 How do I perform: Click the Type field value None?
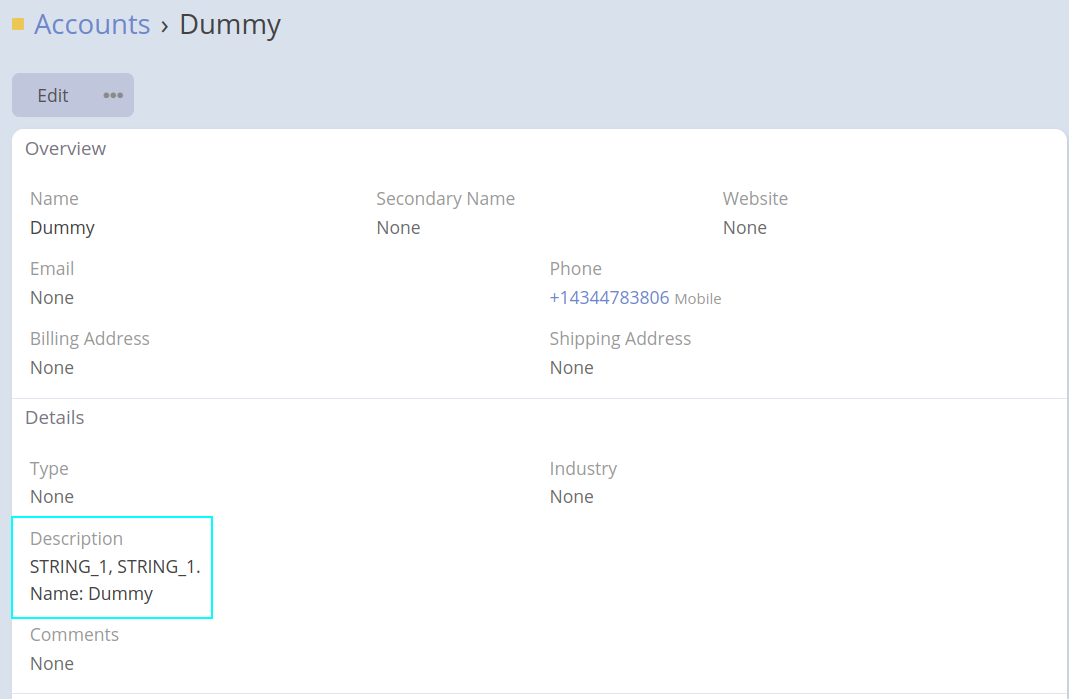click(x=52, y=497)
